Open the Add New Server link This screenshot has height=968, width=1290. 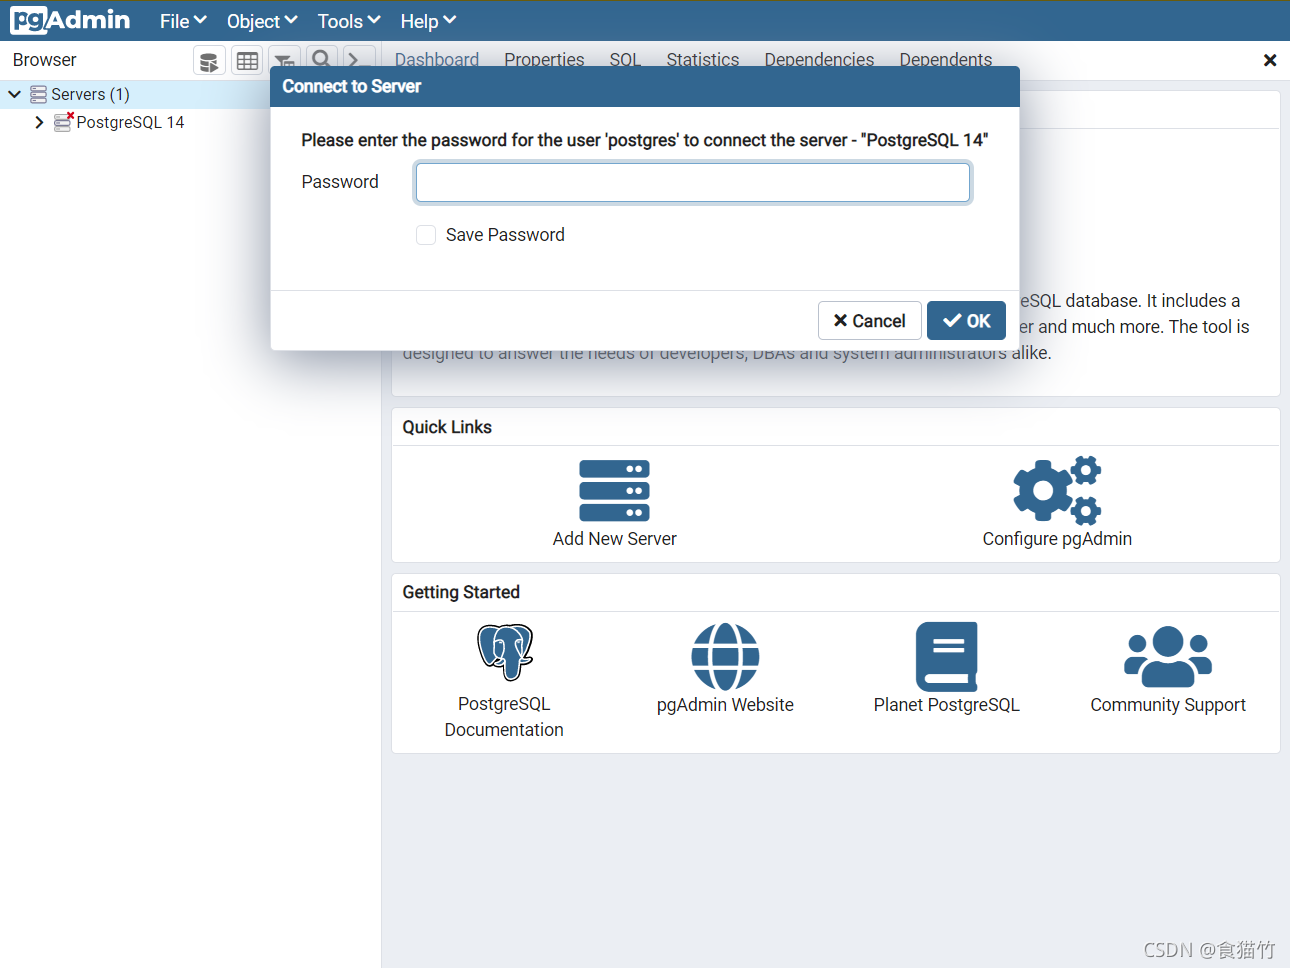click(x=614, y=539)
